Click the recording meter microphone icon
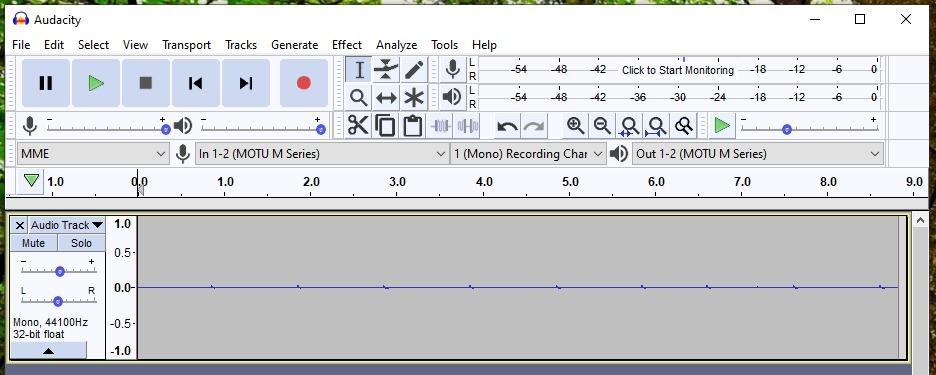 452,69
